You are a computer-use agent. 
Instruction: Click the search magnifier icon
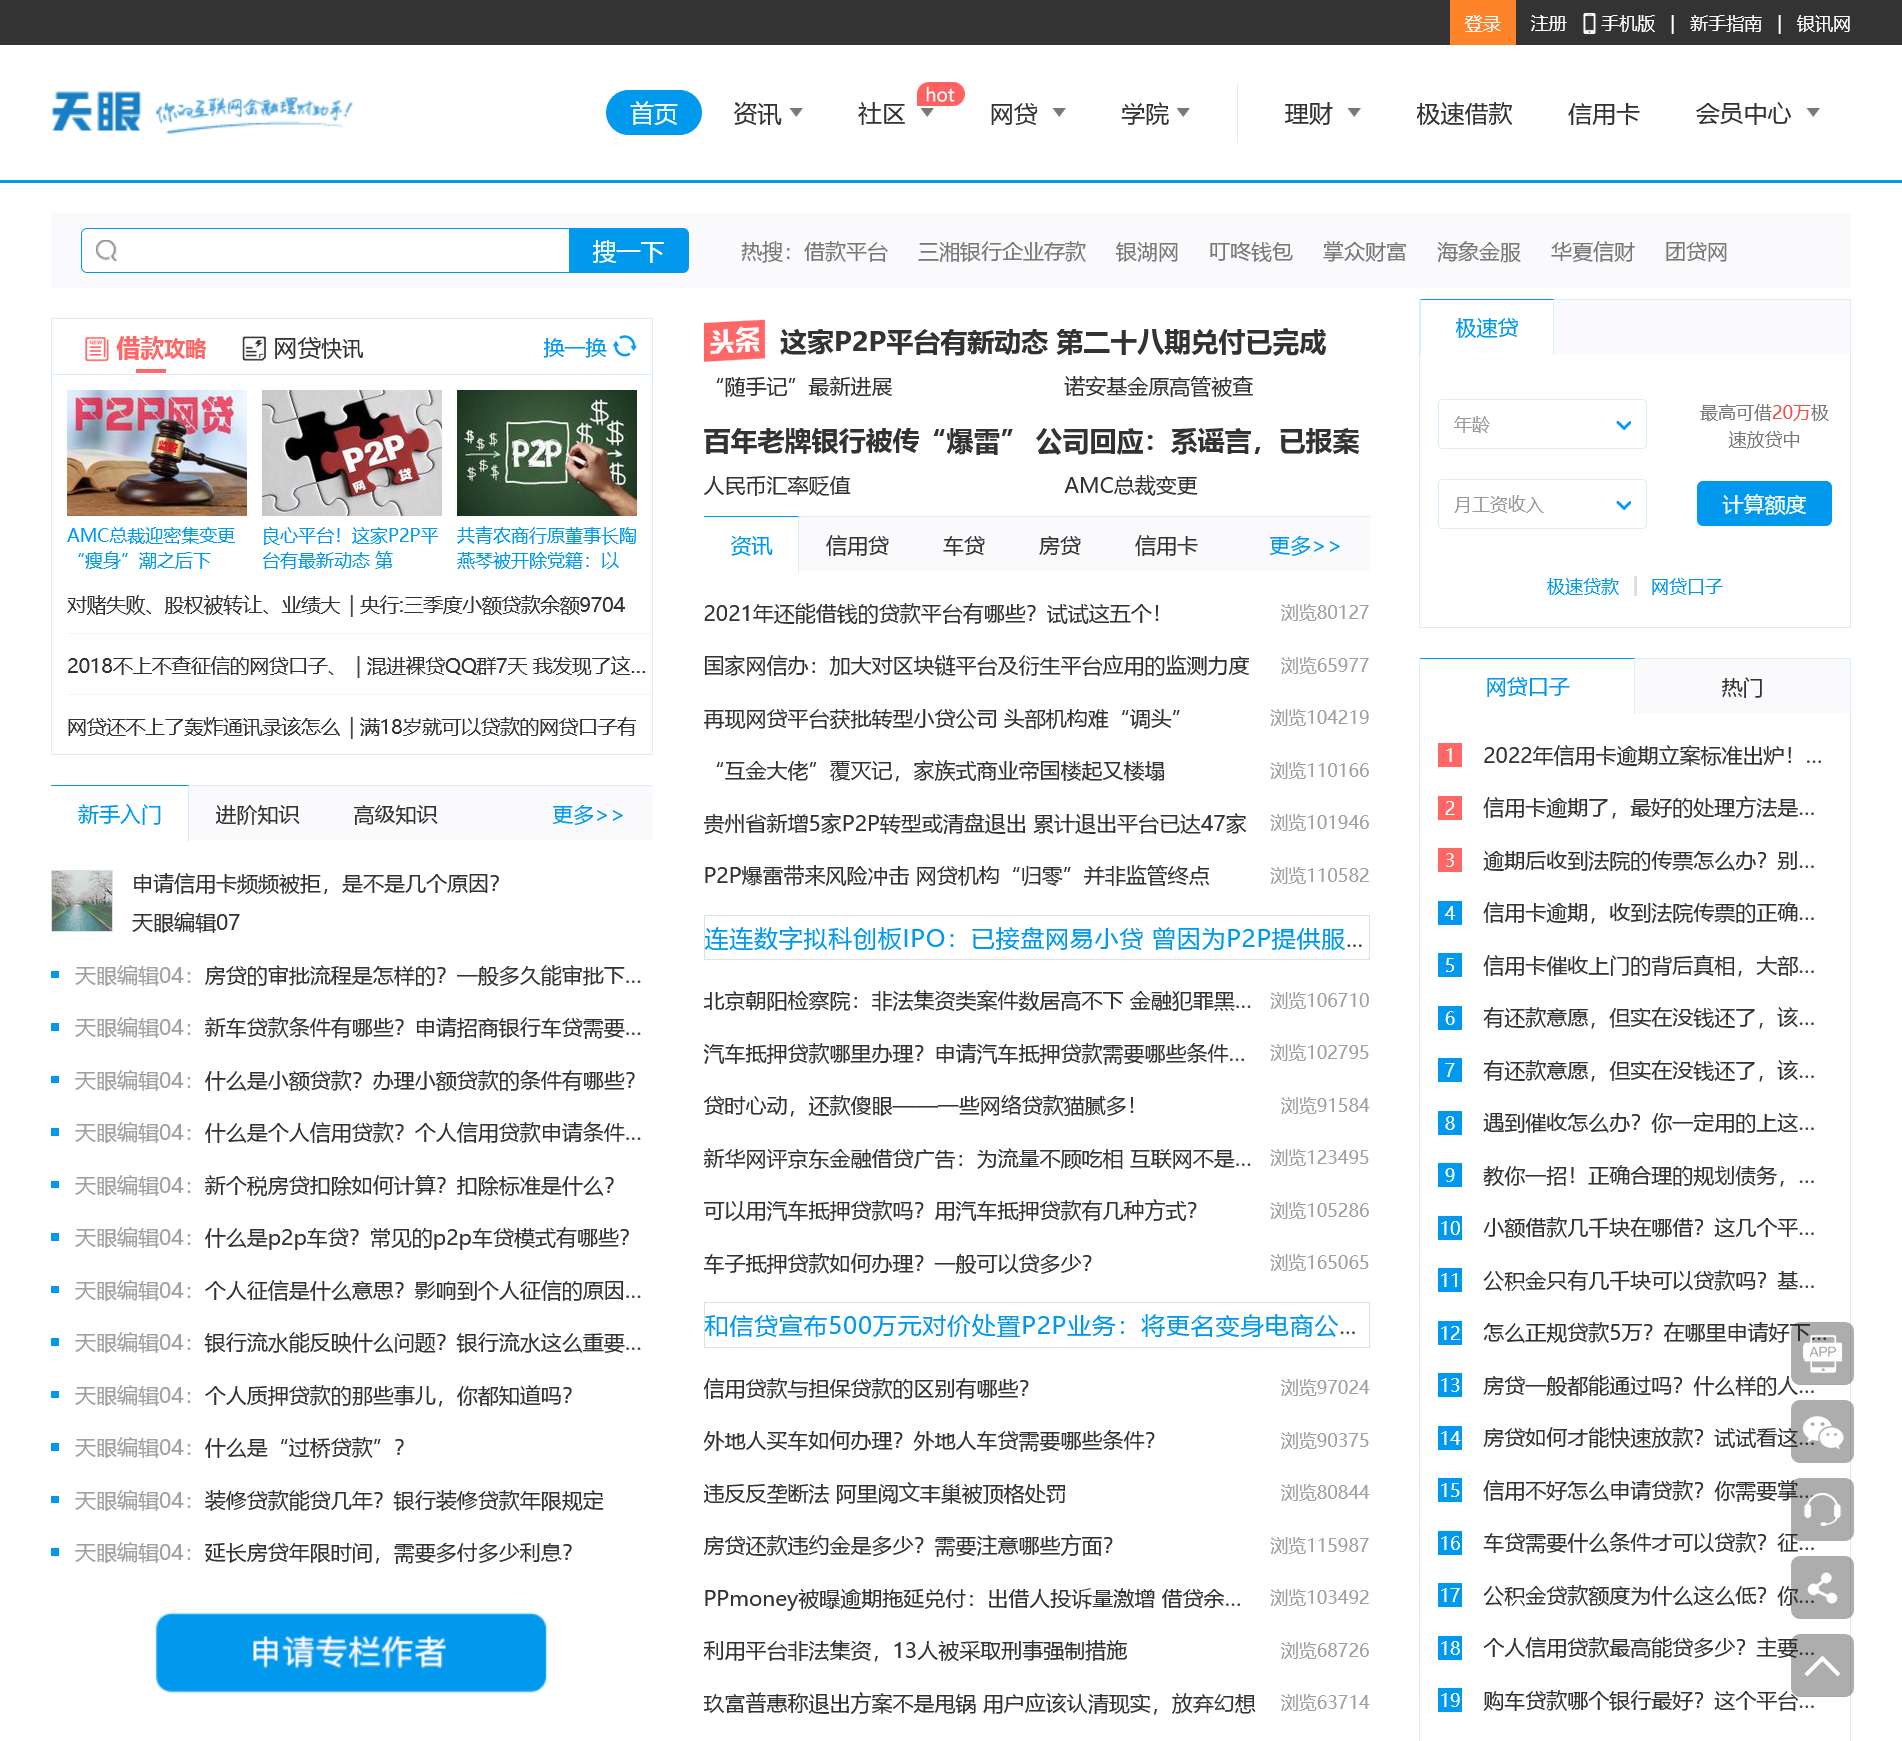[107, 251]
